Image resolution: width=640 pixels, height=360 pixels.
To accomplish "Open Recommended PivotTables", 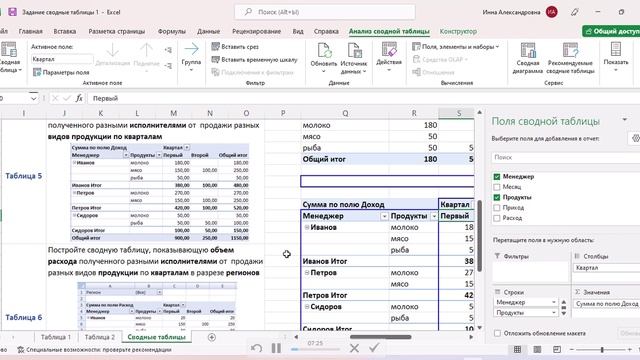I will [570, 58].
